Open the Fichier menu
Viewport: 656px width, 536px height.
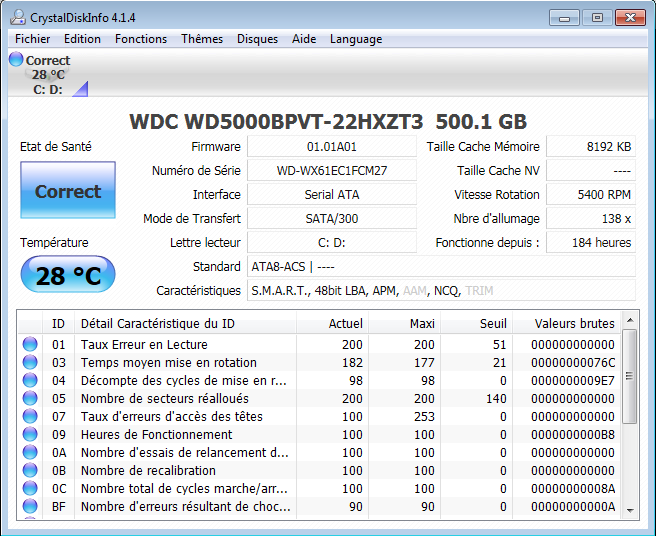tap(33, 39)
